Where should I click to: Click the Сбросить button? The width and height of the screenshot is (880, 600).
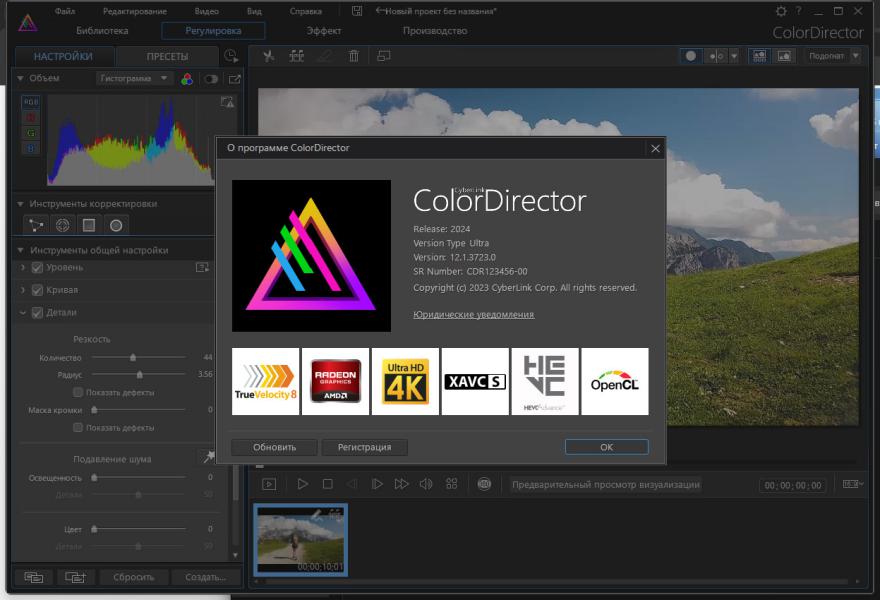tap(134, 577)
